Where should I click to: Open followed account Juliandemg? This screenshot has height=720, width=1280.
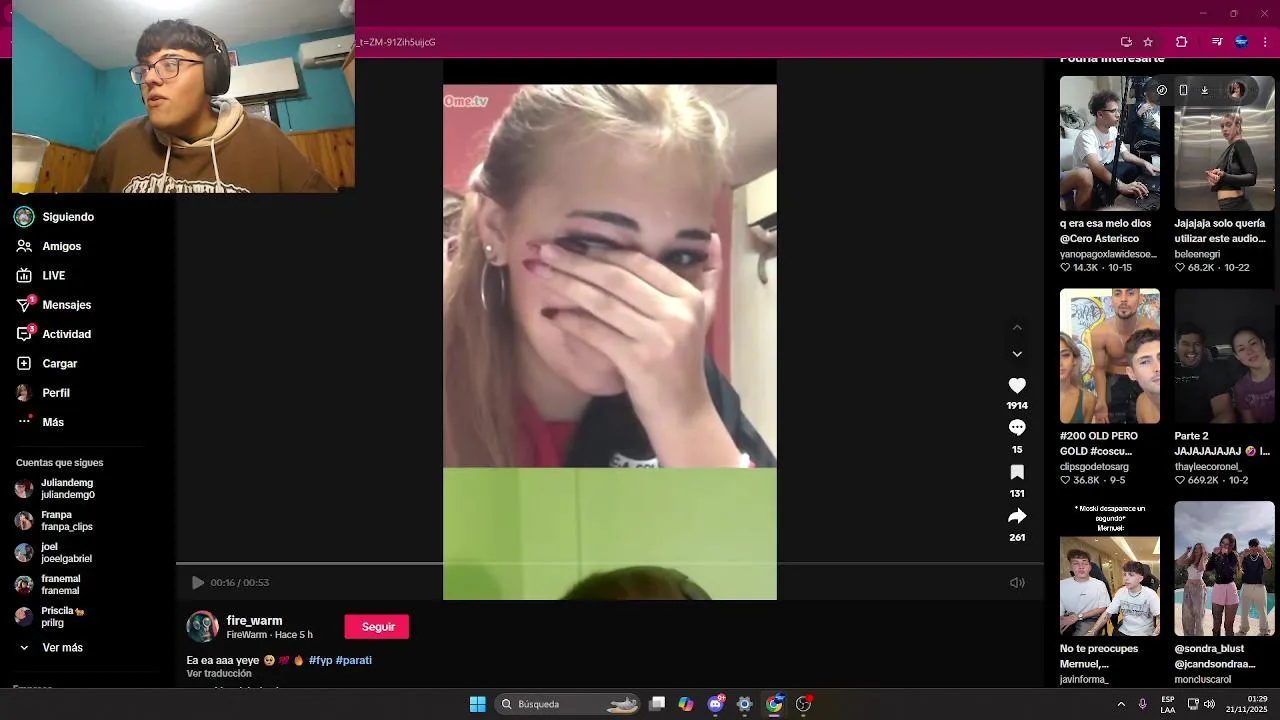[x=55, y=489]
